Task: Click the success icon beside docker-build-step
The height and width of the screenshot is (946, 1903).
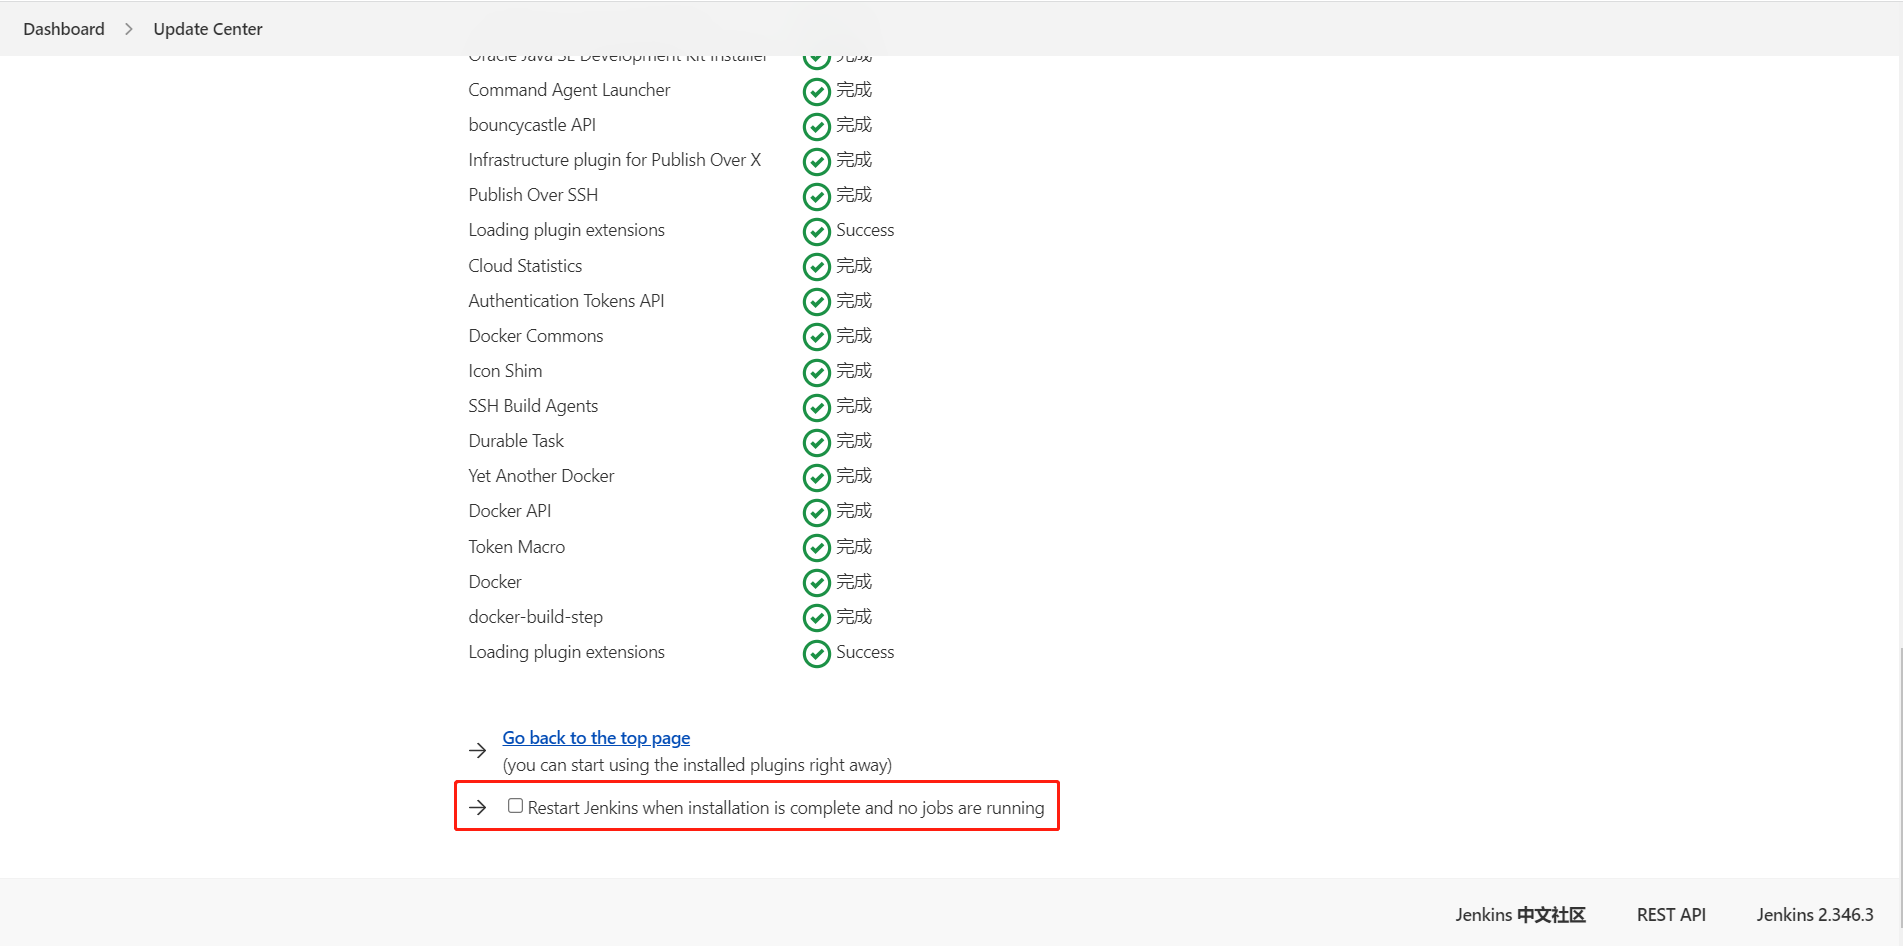Action: [x=817, y=617]
